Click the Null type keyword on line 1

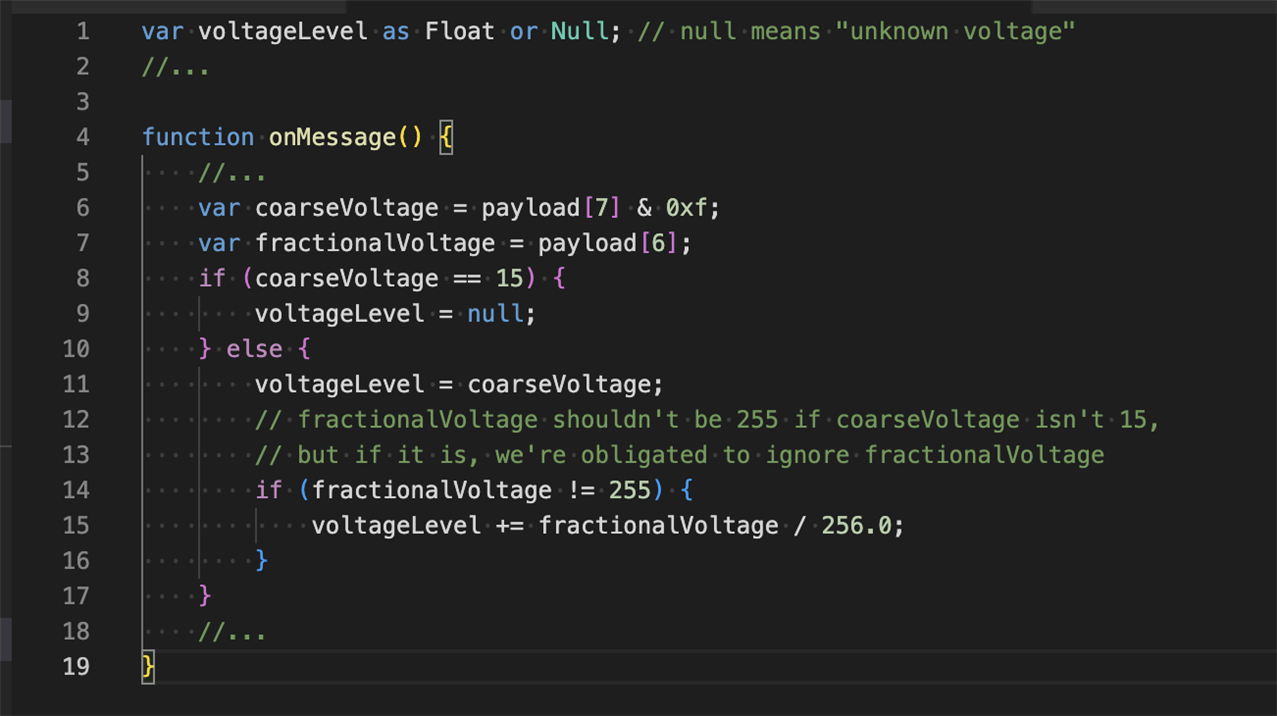579,31
